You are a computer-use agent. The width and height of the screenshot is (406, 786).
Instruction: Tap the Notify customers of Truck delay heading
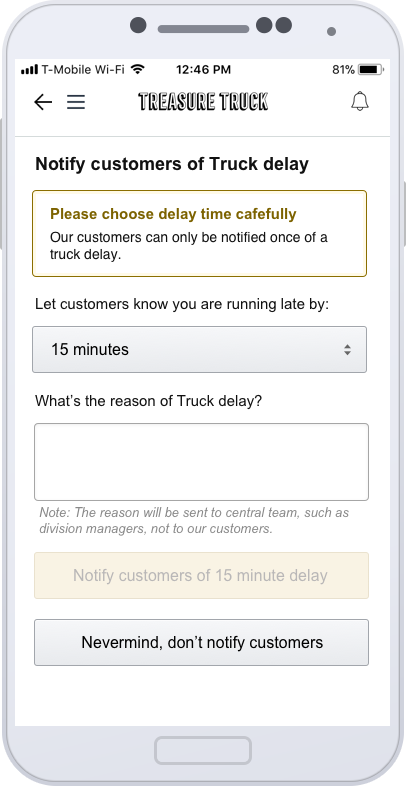pyautogui.click(x=172, y=164)
